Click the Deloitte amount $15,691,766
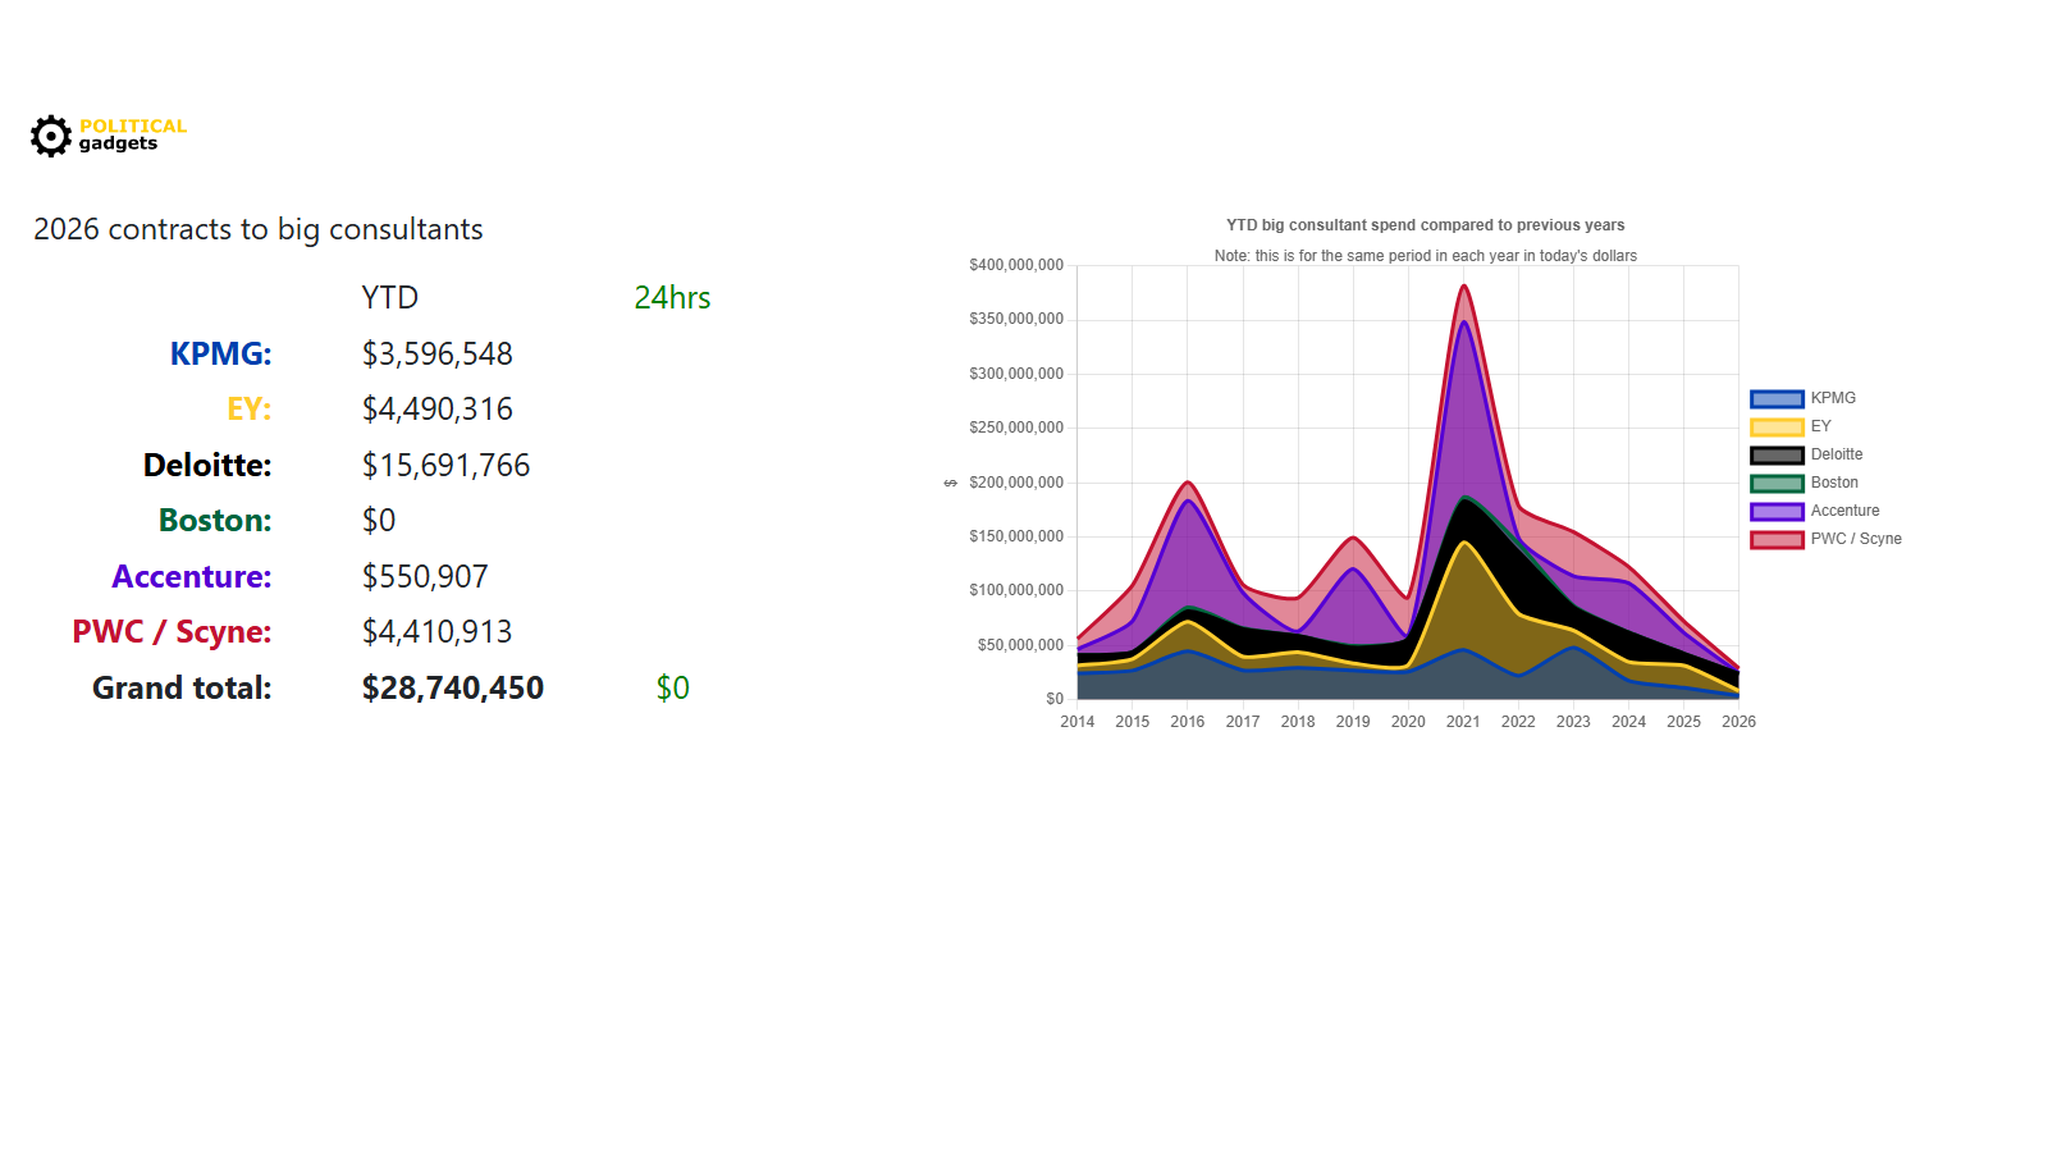The image size is (2048, 1152). click(x=445, y=465)
